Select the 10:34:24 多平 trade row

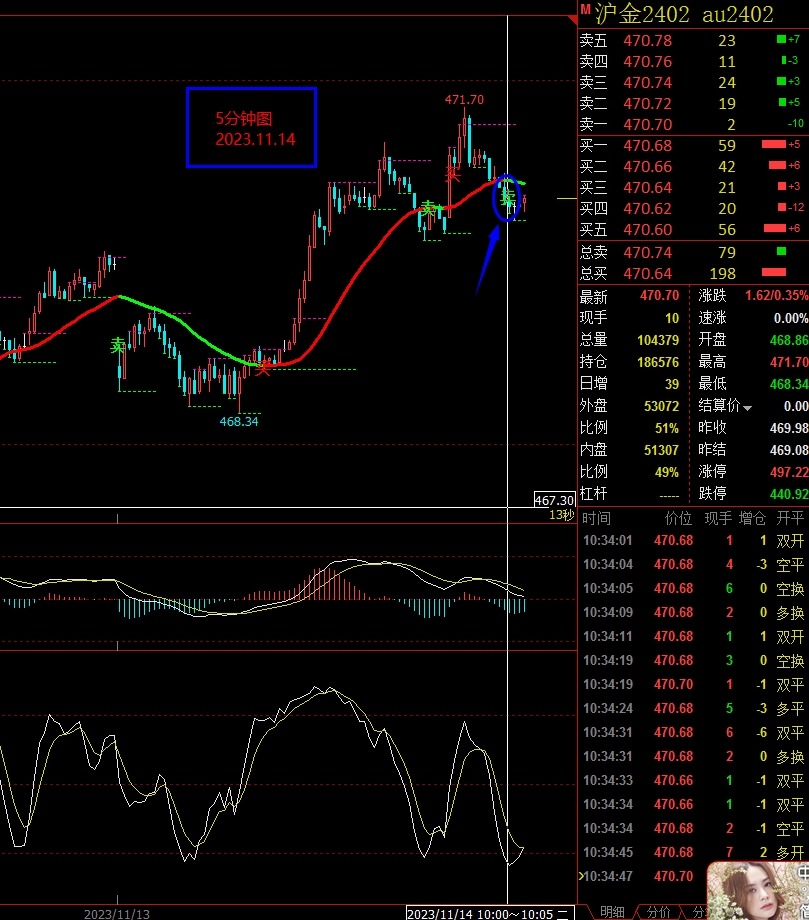tap(693, 709)
